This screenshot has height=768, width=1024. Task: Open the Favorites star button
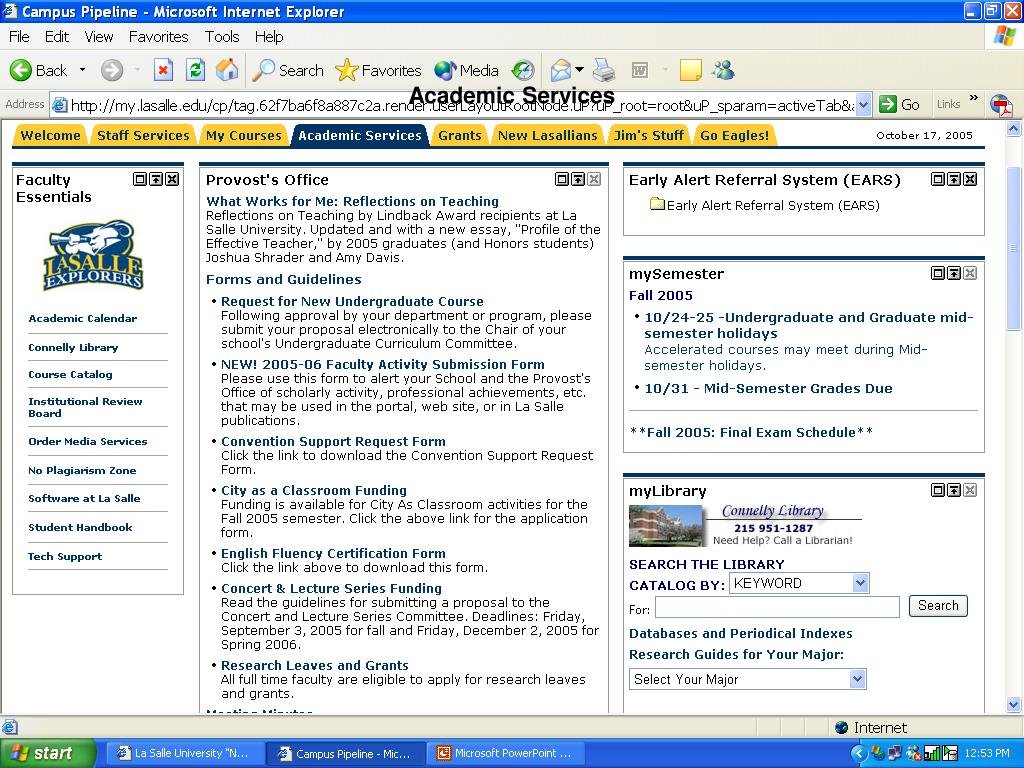pyautogui.click(x=379, y=70)
